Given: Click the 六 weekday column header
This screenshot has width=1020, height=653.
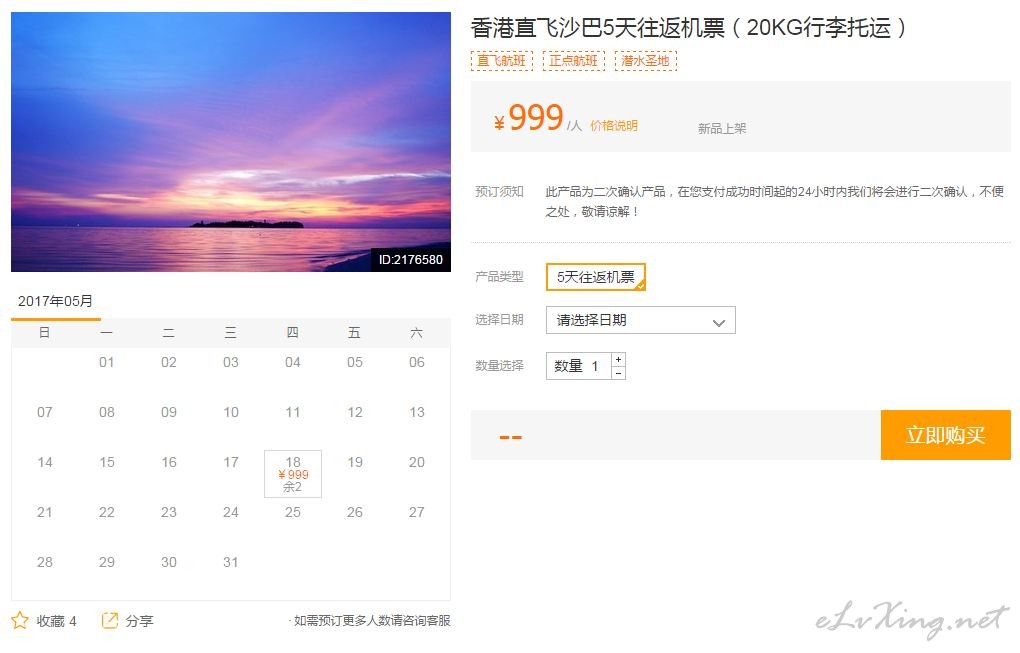Looking at the screenshot, I should (x=417, y=333).
